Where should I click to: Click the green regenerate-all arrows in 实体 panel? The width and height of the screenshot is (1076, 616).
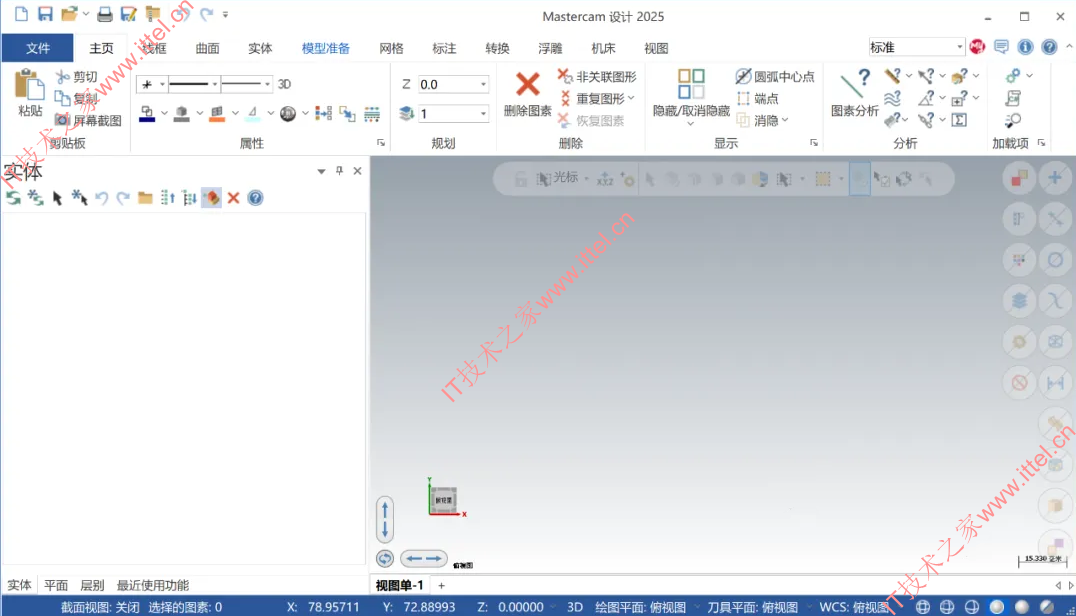click(x=13, y=198)
